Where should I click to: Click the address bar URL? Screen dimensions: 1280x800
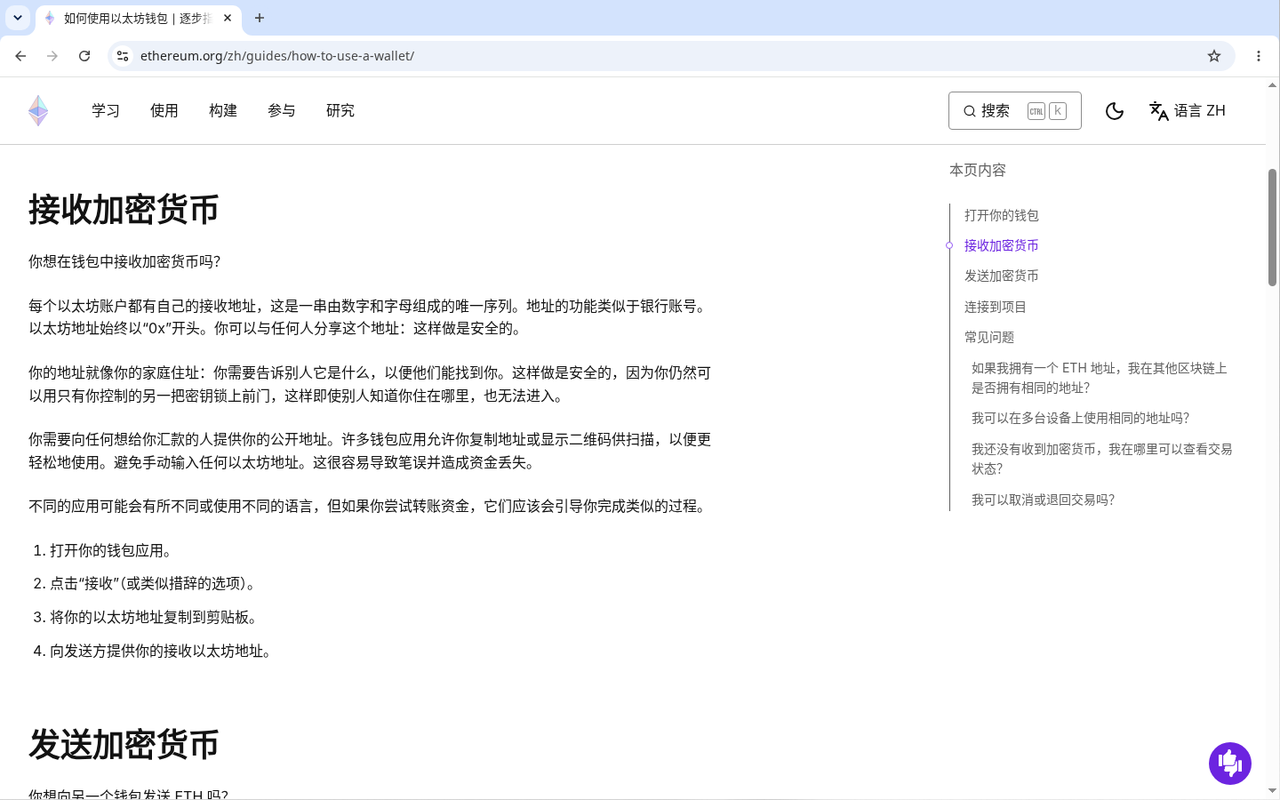click(277, 56)
